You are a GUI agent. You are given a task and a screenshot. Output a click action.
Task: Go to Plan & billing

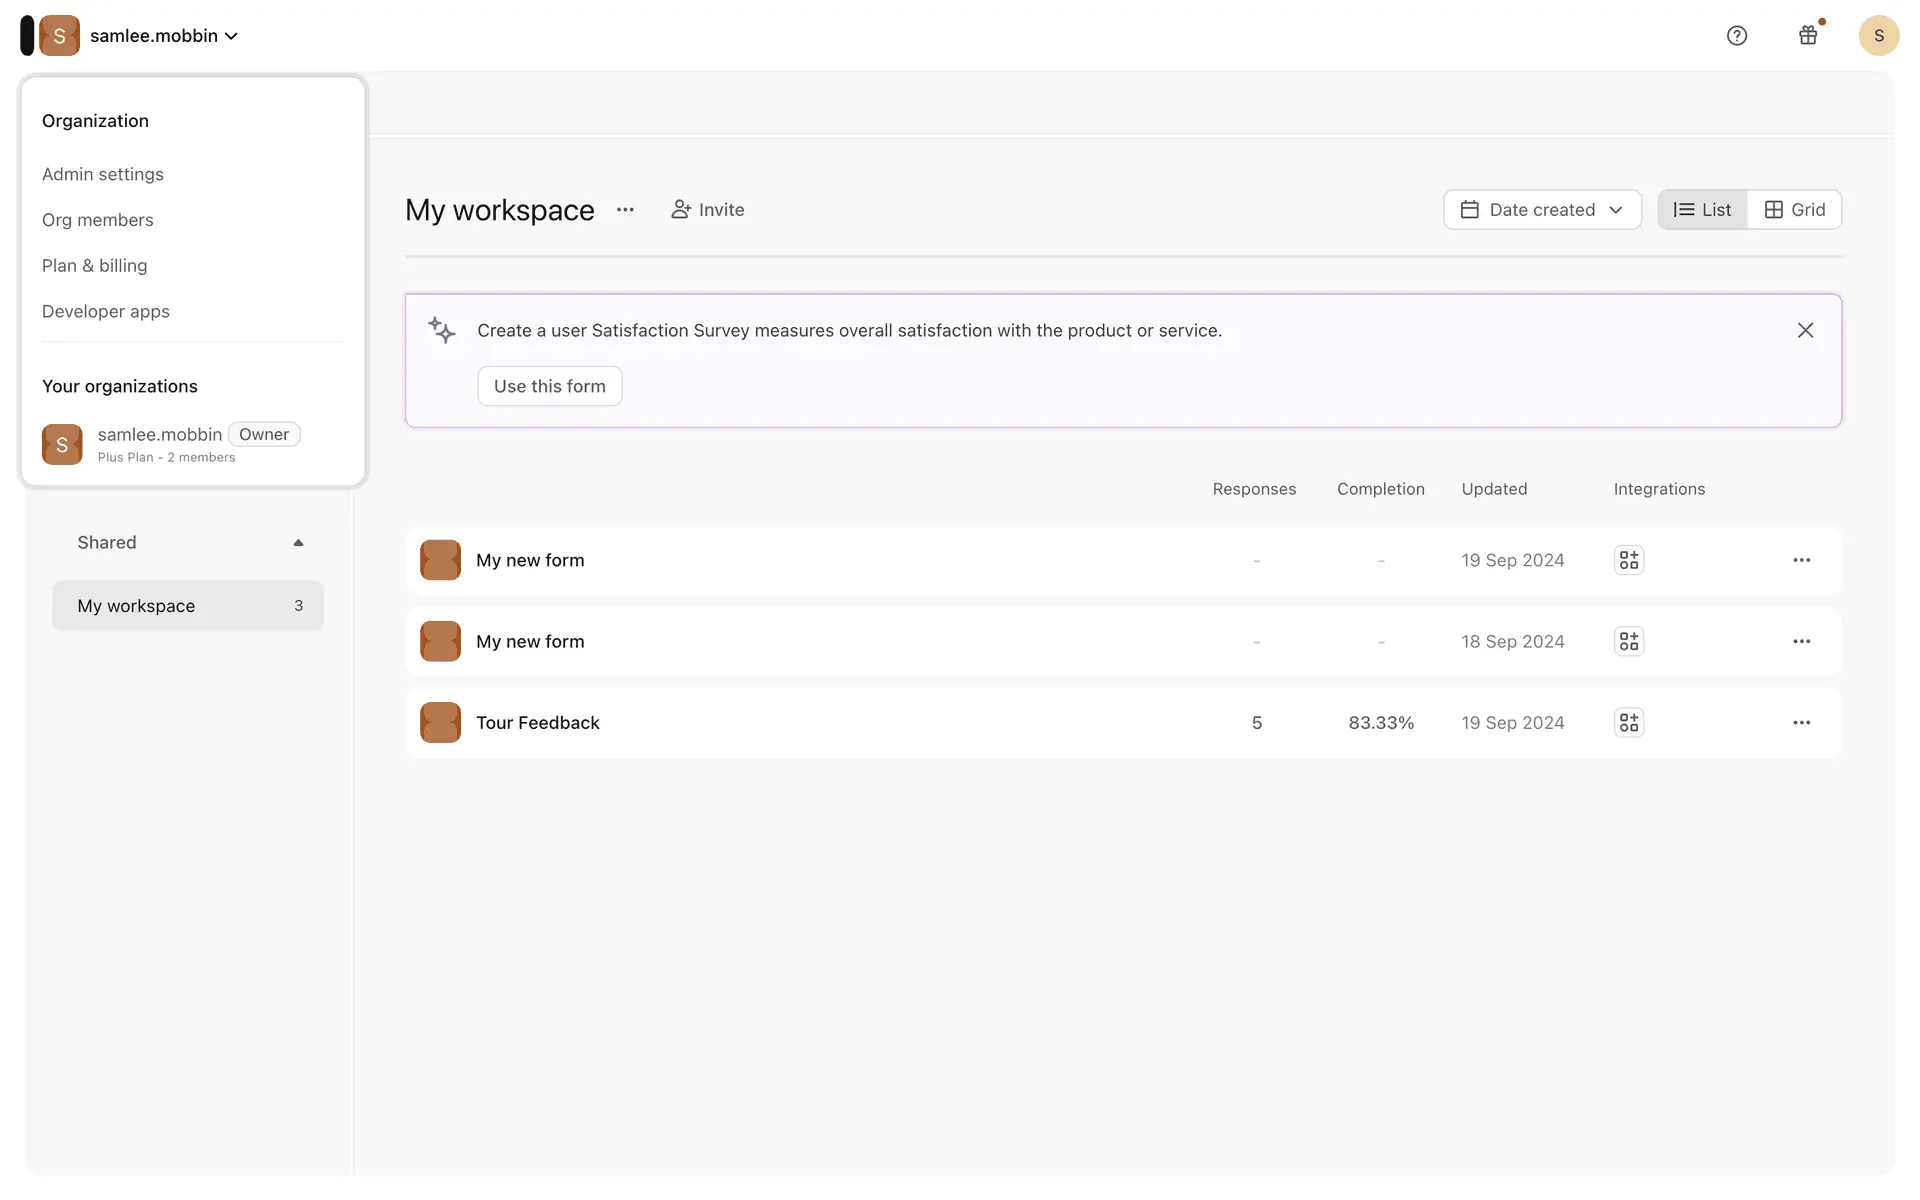(95, 266)
